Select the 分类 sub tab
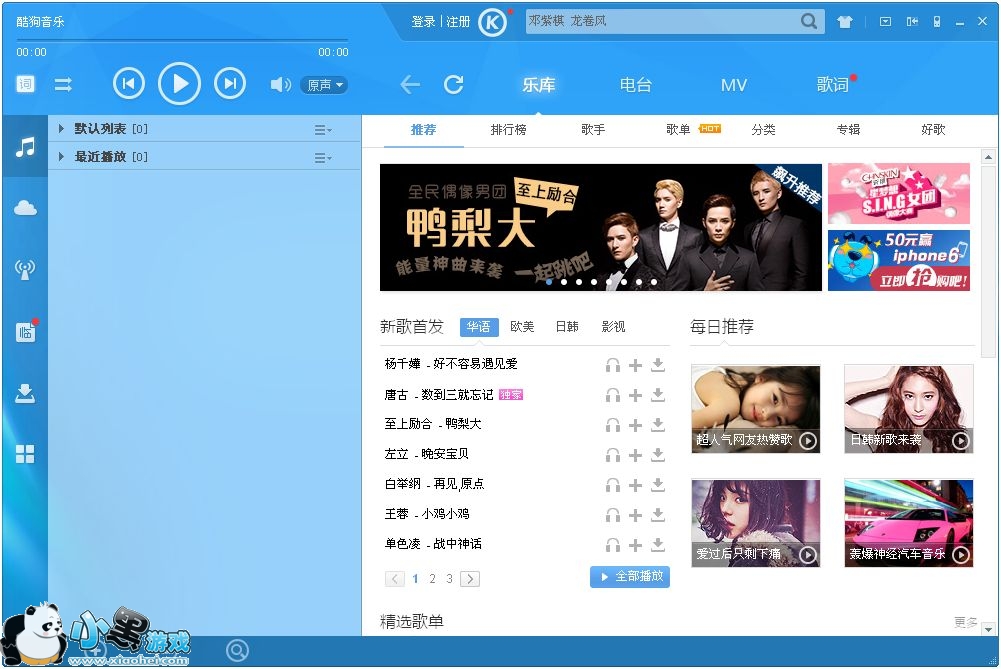Viewport: 1001px width, 669px height. [764, 130]
